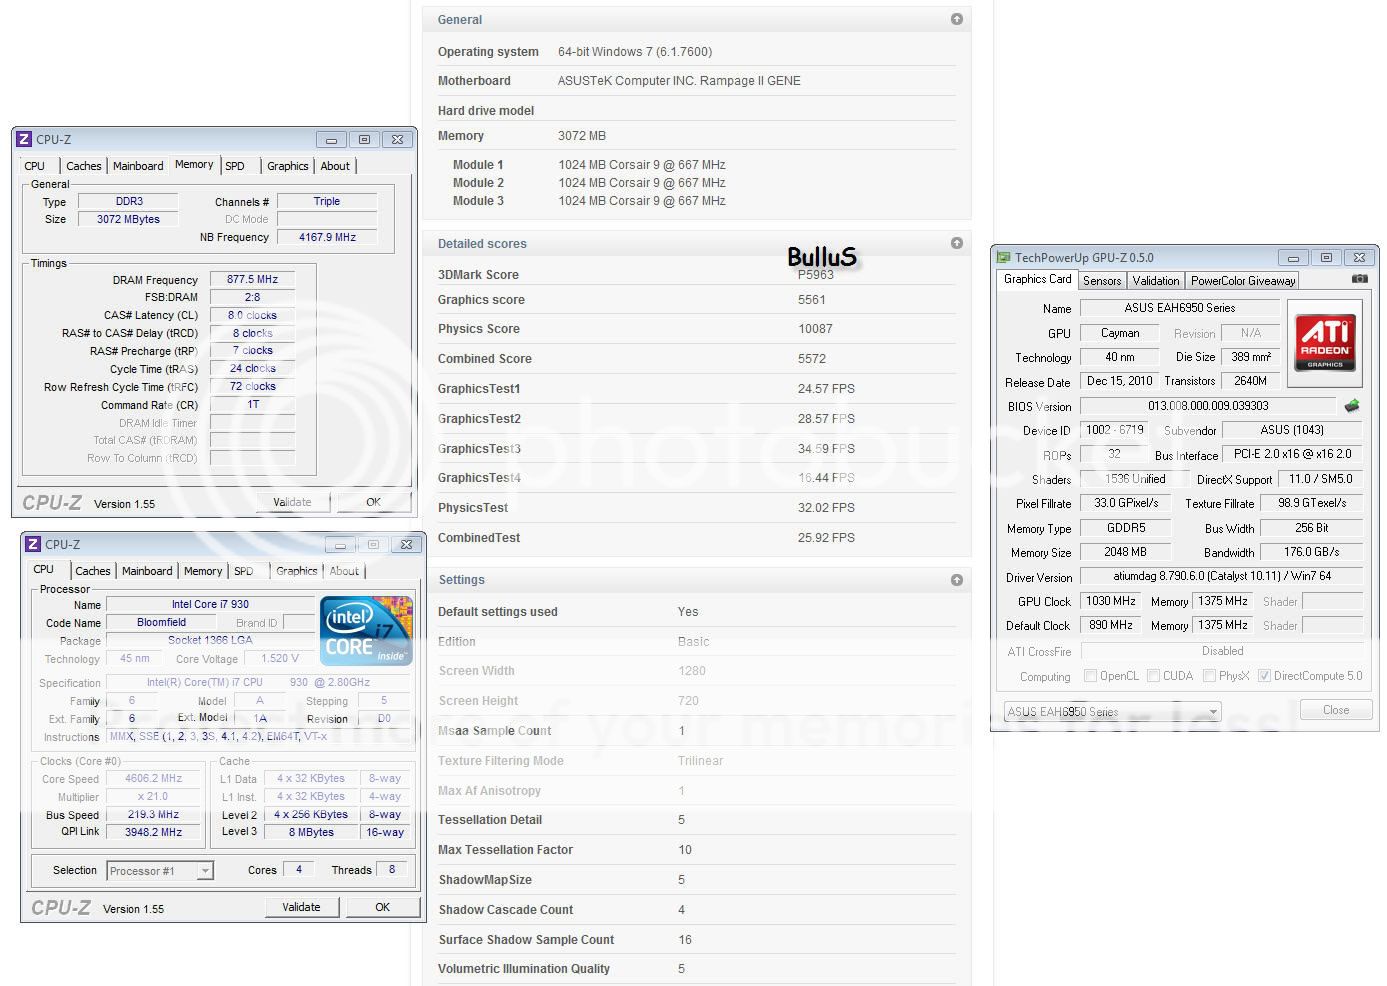Toggle the OpenCL checkbox
Screen dimensions: 1387x986
pyautogui.click(x=1090, y=676)
